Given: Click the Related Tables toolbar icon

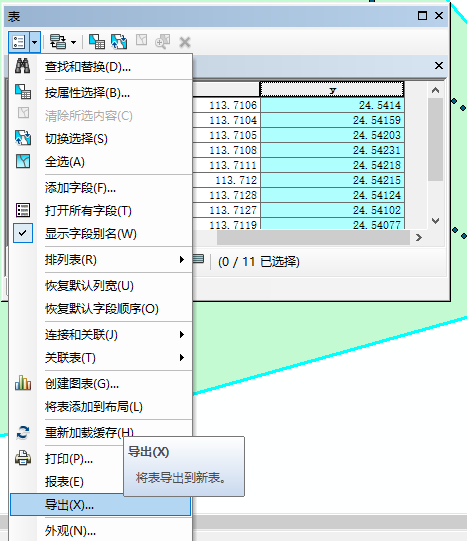Looking at the screenshot, I should click(x=58, y=42).
